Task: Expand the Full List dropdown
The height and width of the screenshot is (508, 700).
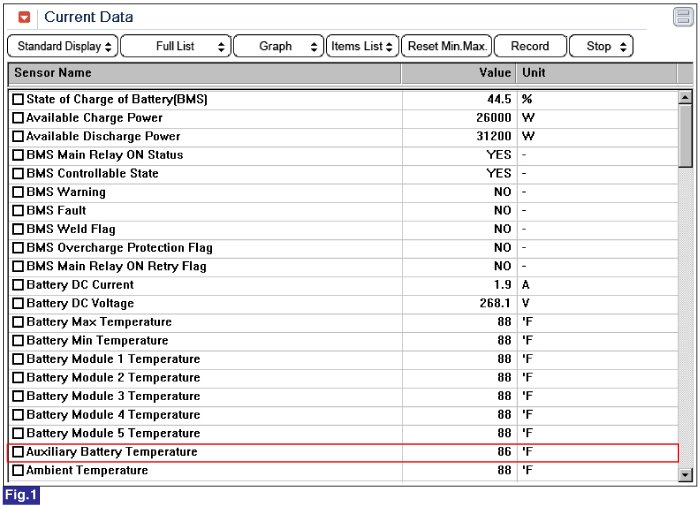Action: click(176, 46)
